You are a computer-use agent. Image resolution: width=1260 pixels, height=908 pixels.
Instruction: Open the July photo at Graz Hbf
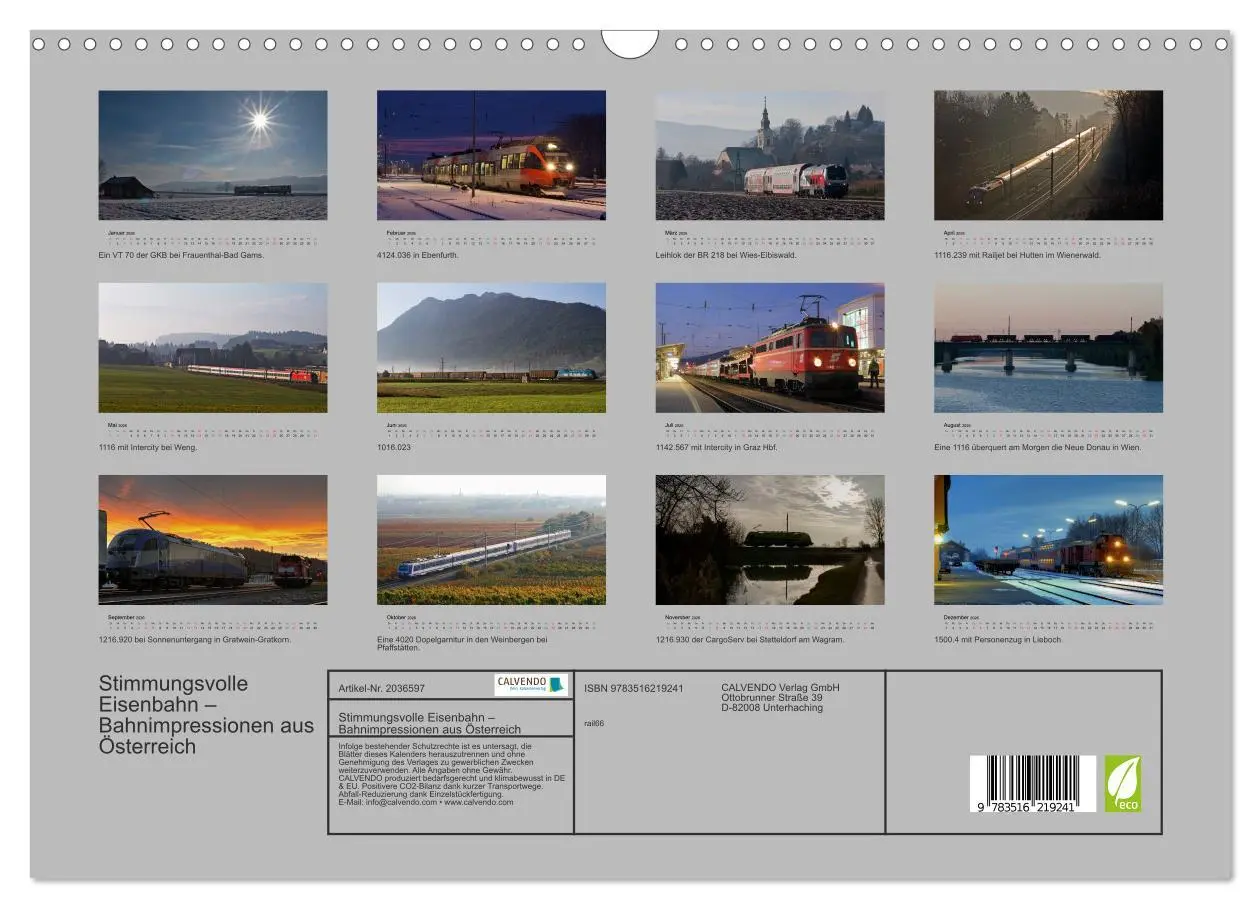770,347
